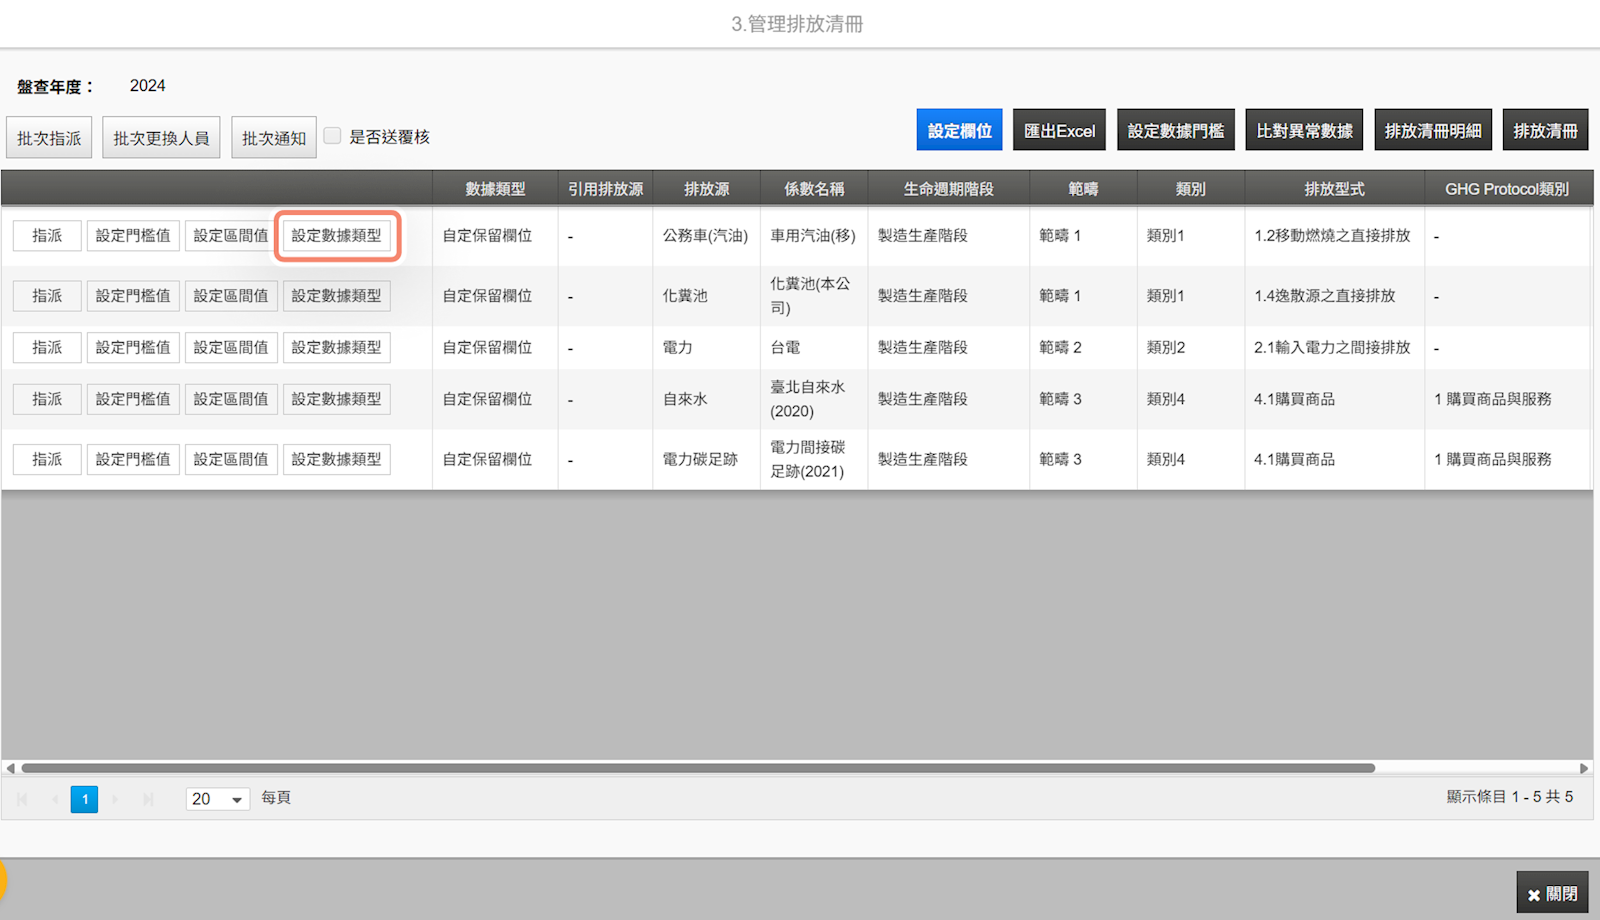
Task: Click 比對異常數據 button
Action: pyautogui.click(x=1304, y=130)
